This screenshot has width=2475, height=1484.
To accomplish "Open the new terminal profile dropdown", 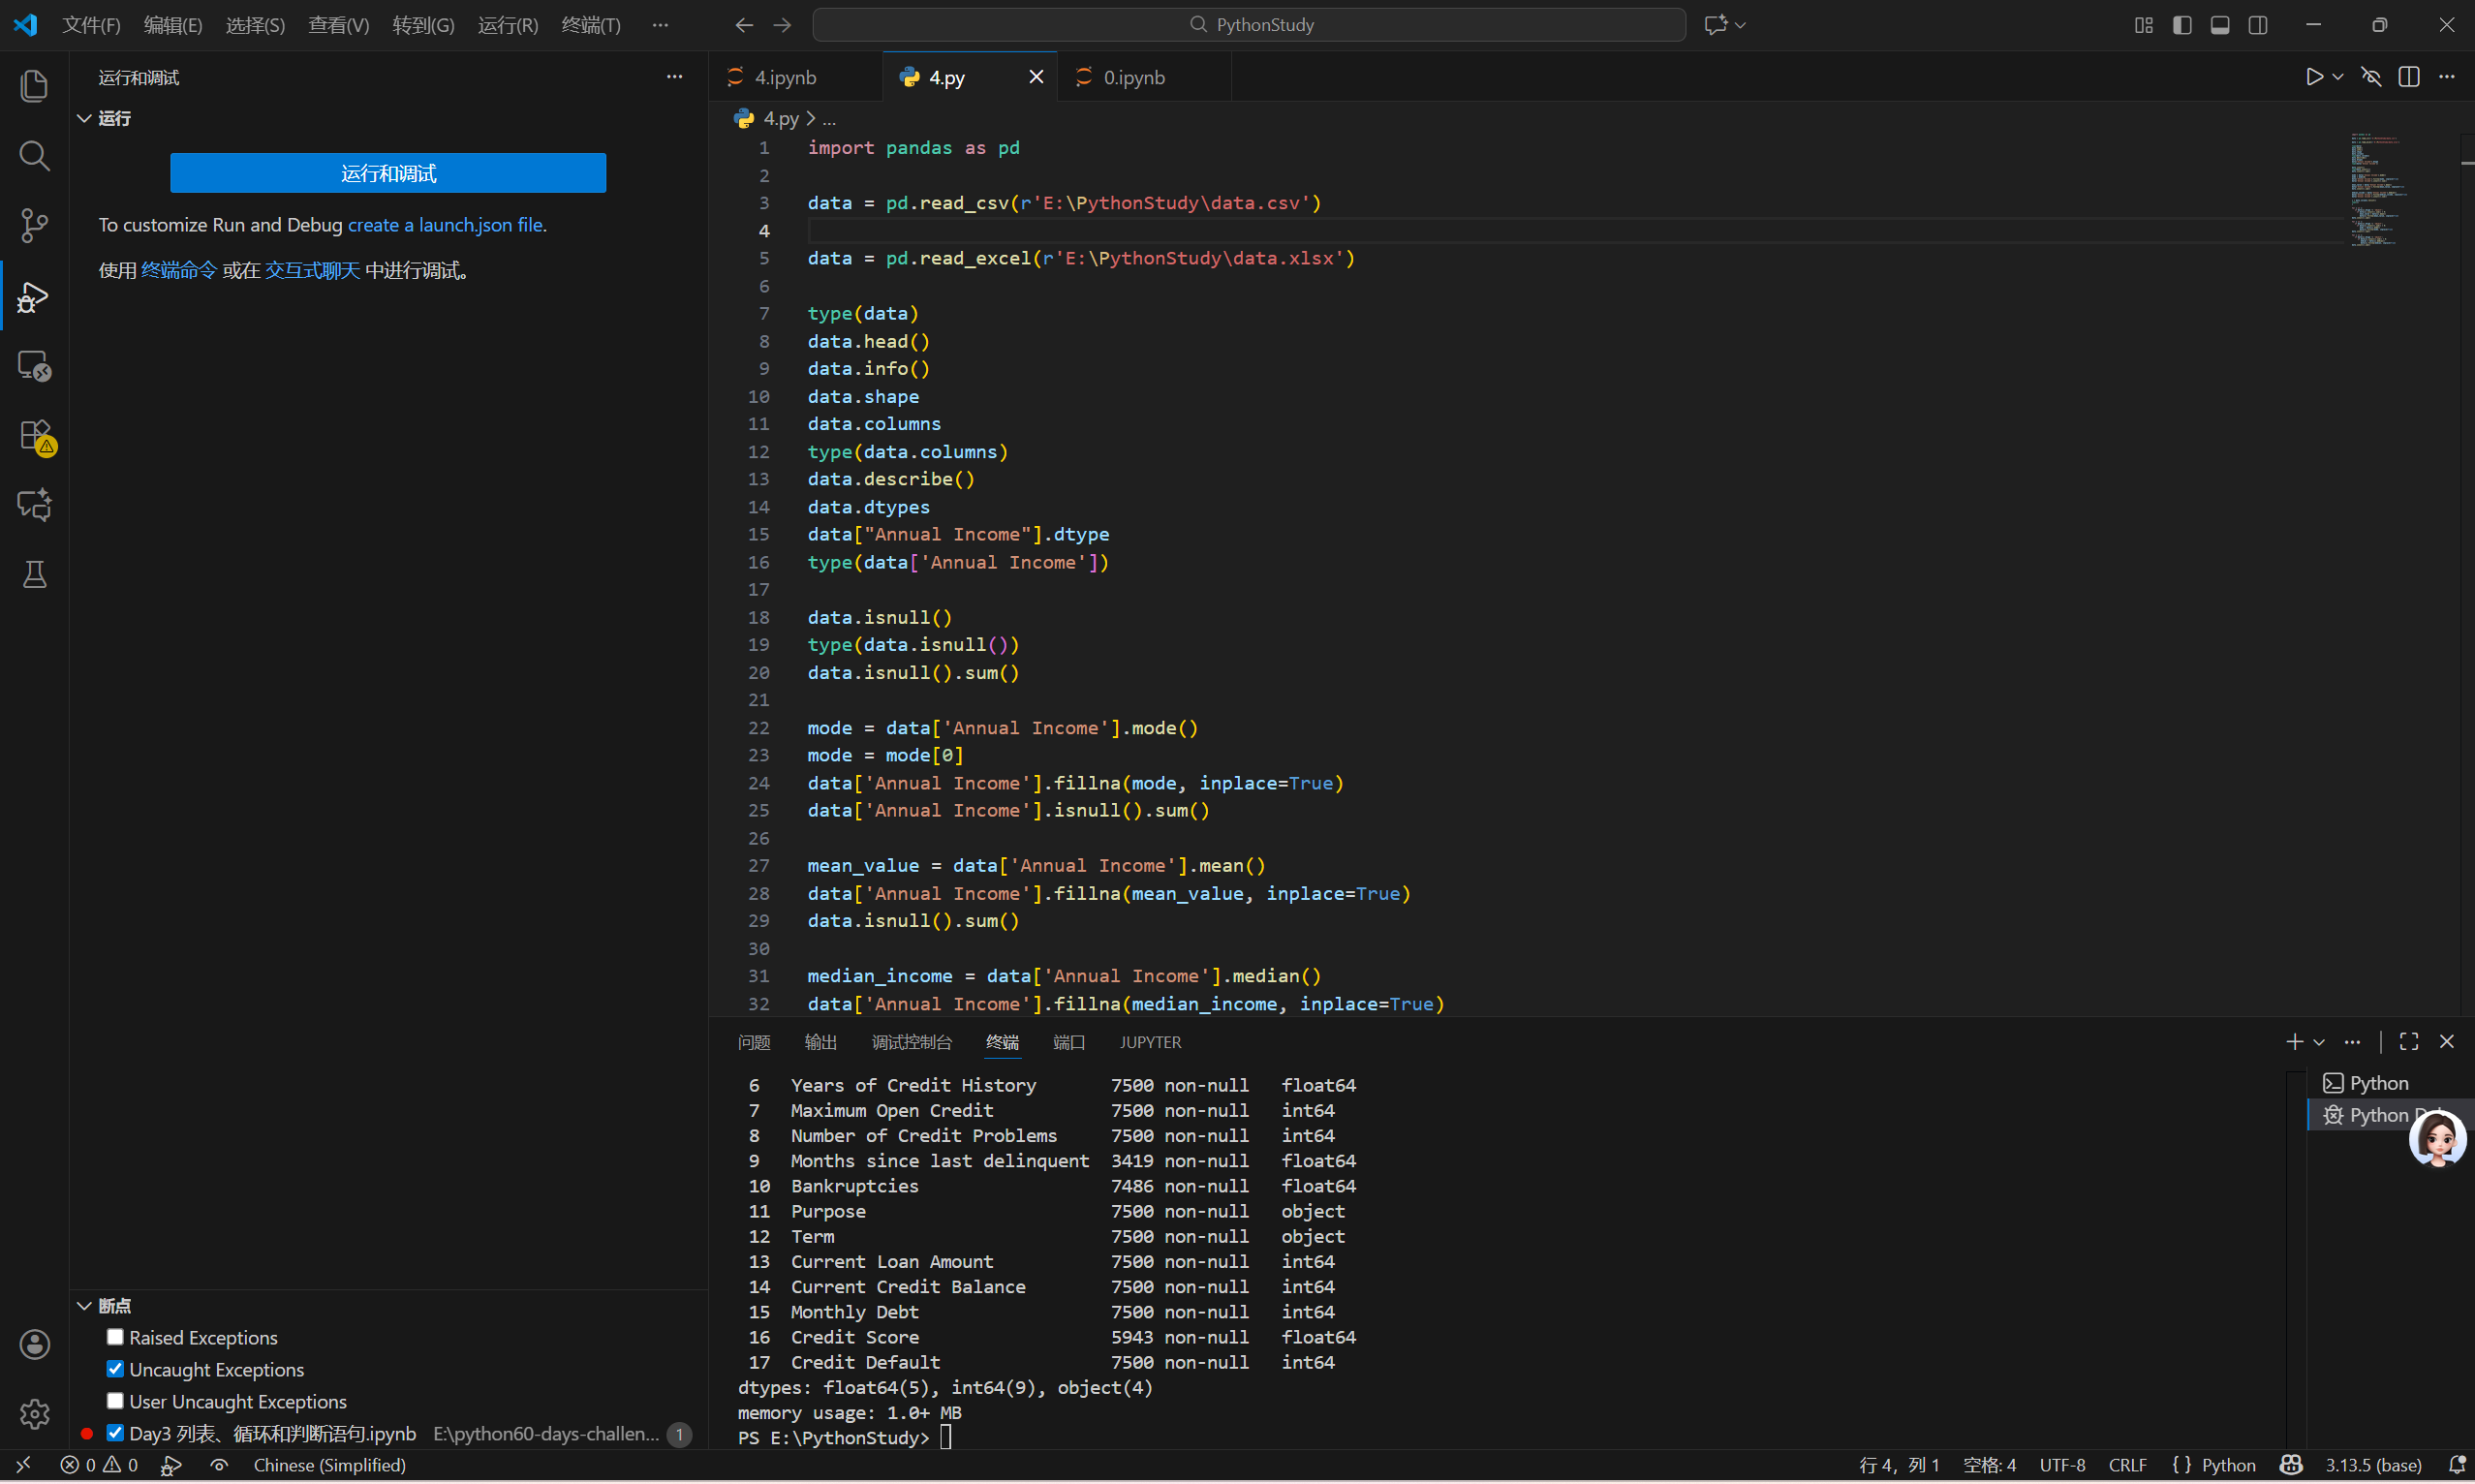I will (x=2321, y=1041).
